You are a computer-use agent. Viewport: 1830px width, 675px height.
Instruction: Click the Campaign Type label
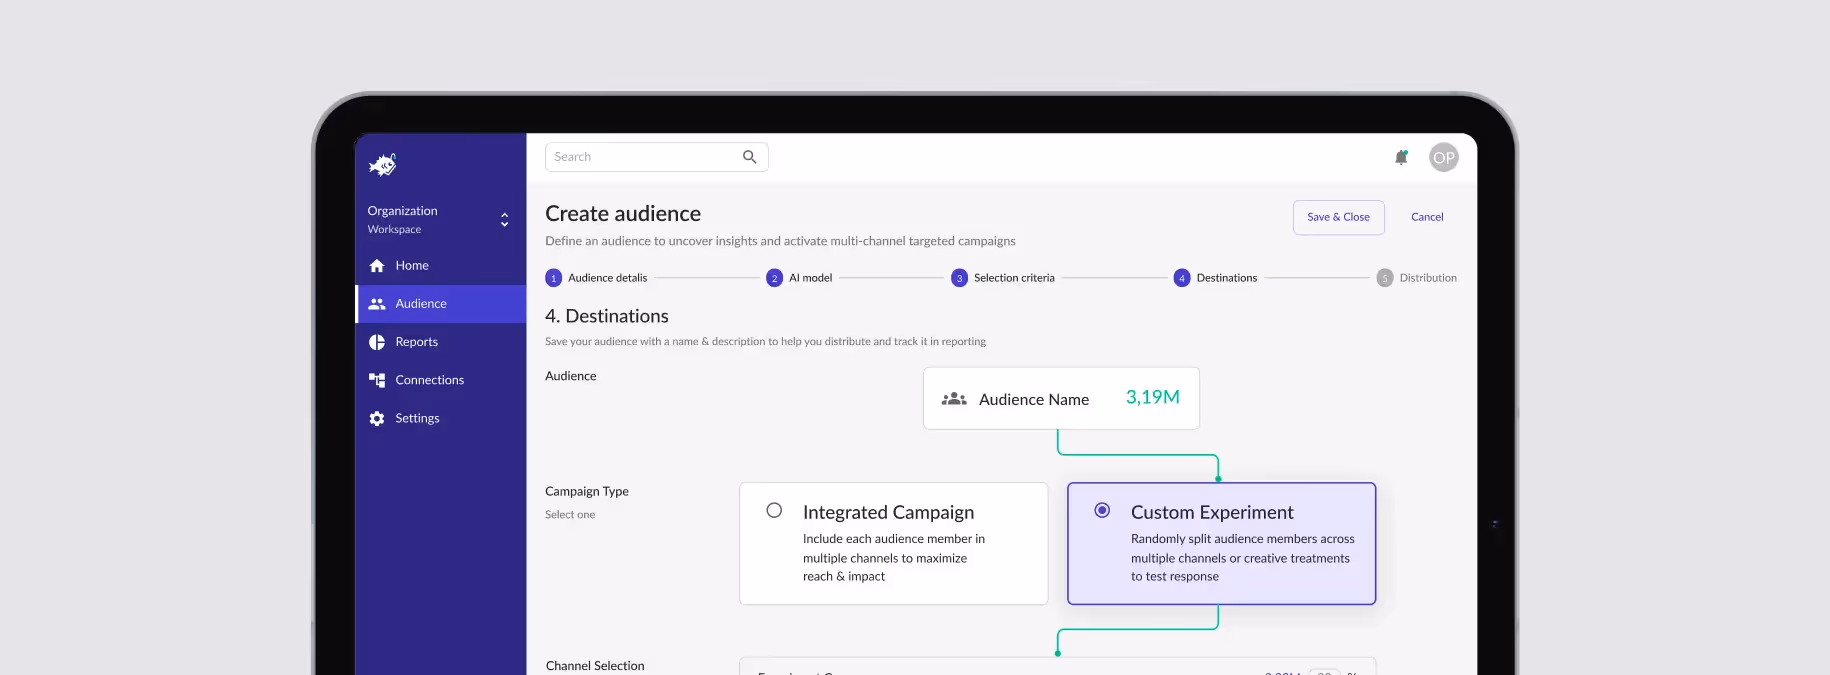tap(587, 491)
